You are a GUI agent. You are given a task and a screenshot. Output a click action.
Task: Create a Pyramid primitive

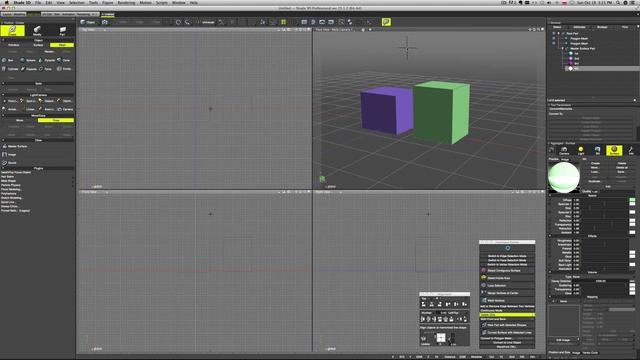(x=47, y=60)
